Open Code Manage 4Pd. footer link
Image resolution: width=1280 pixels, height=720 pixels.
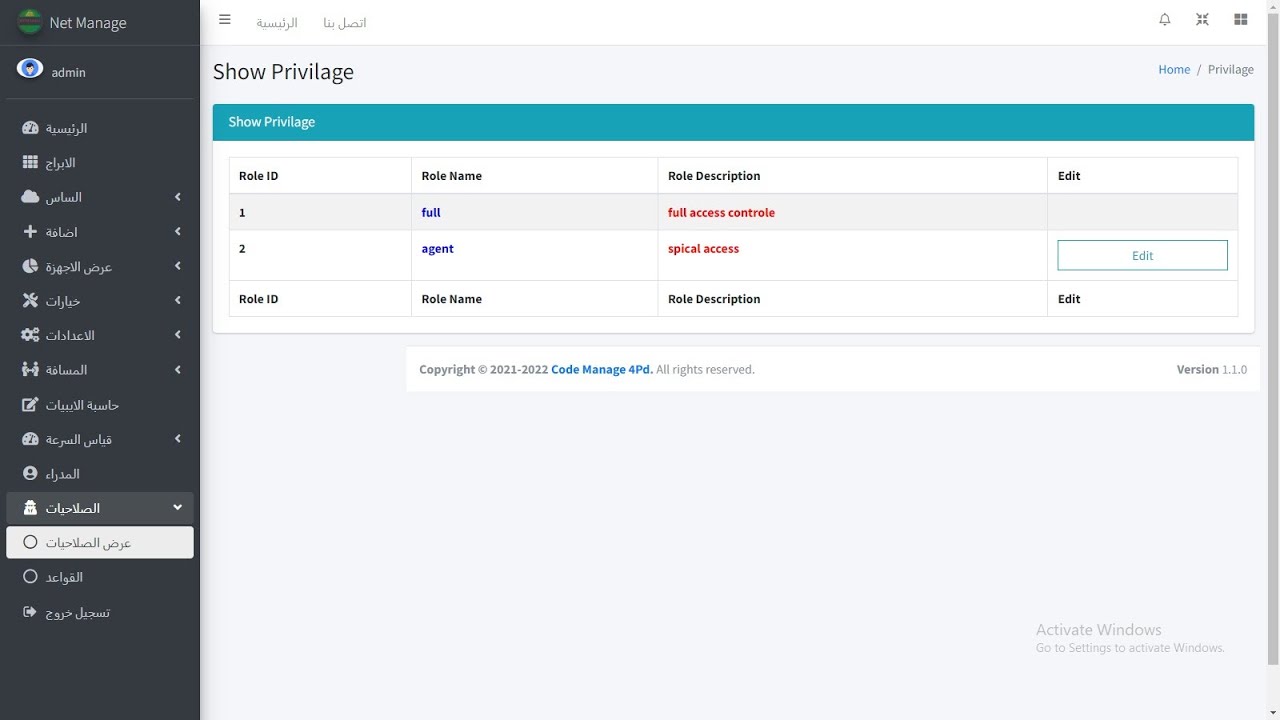[x=602, y=369]
